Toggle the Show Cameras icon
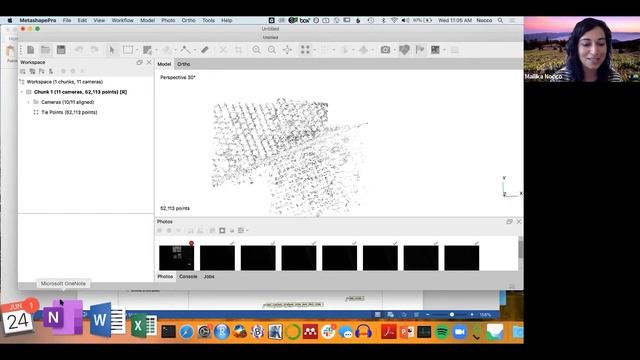Screen dimensions: 640x360 click(x=385, y=50)
